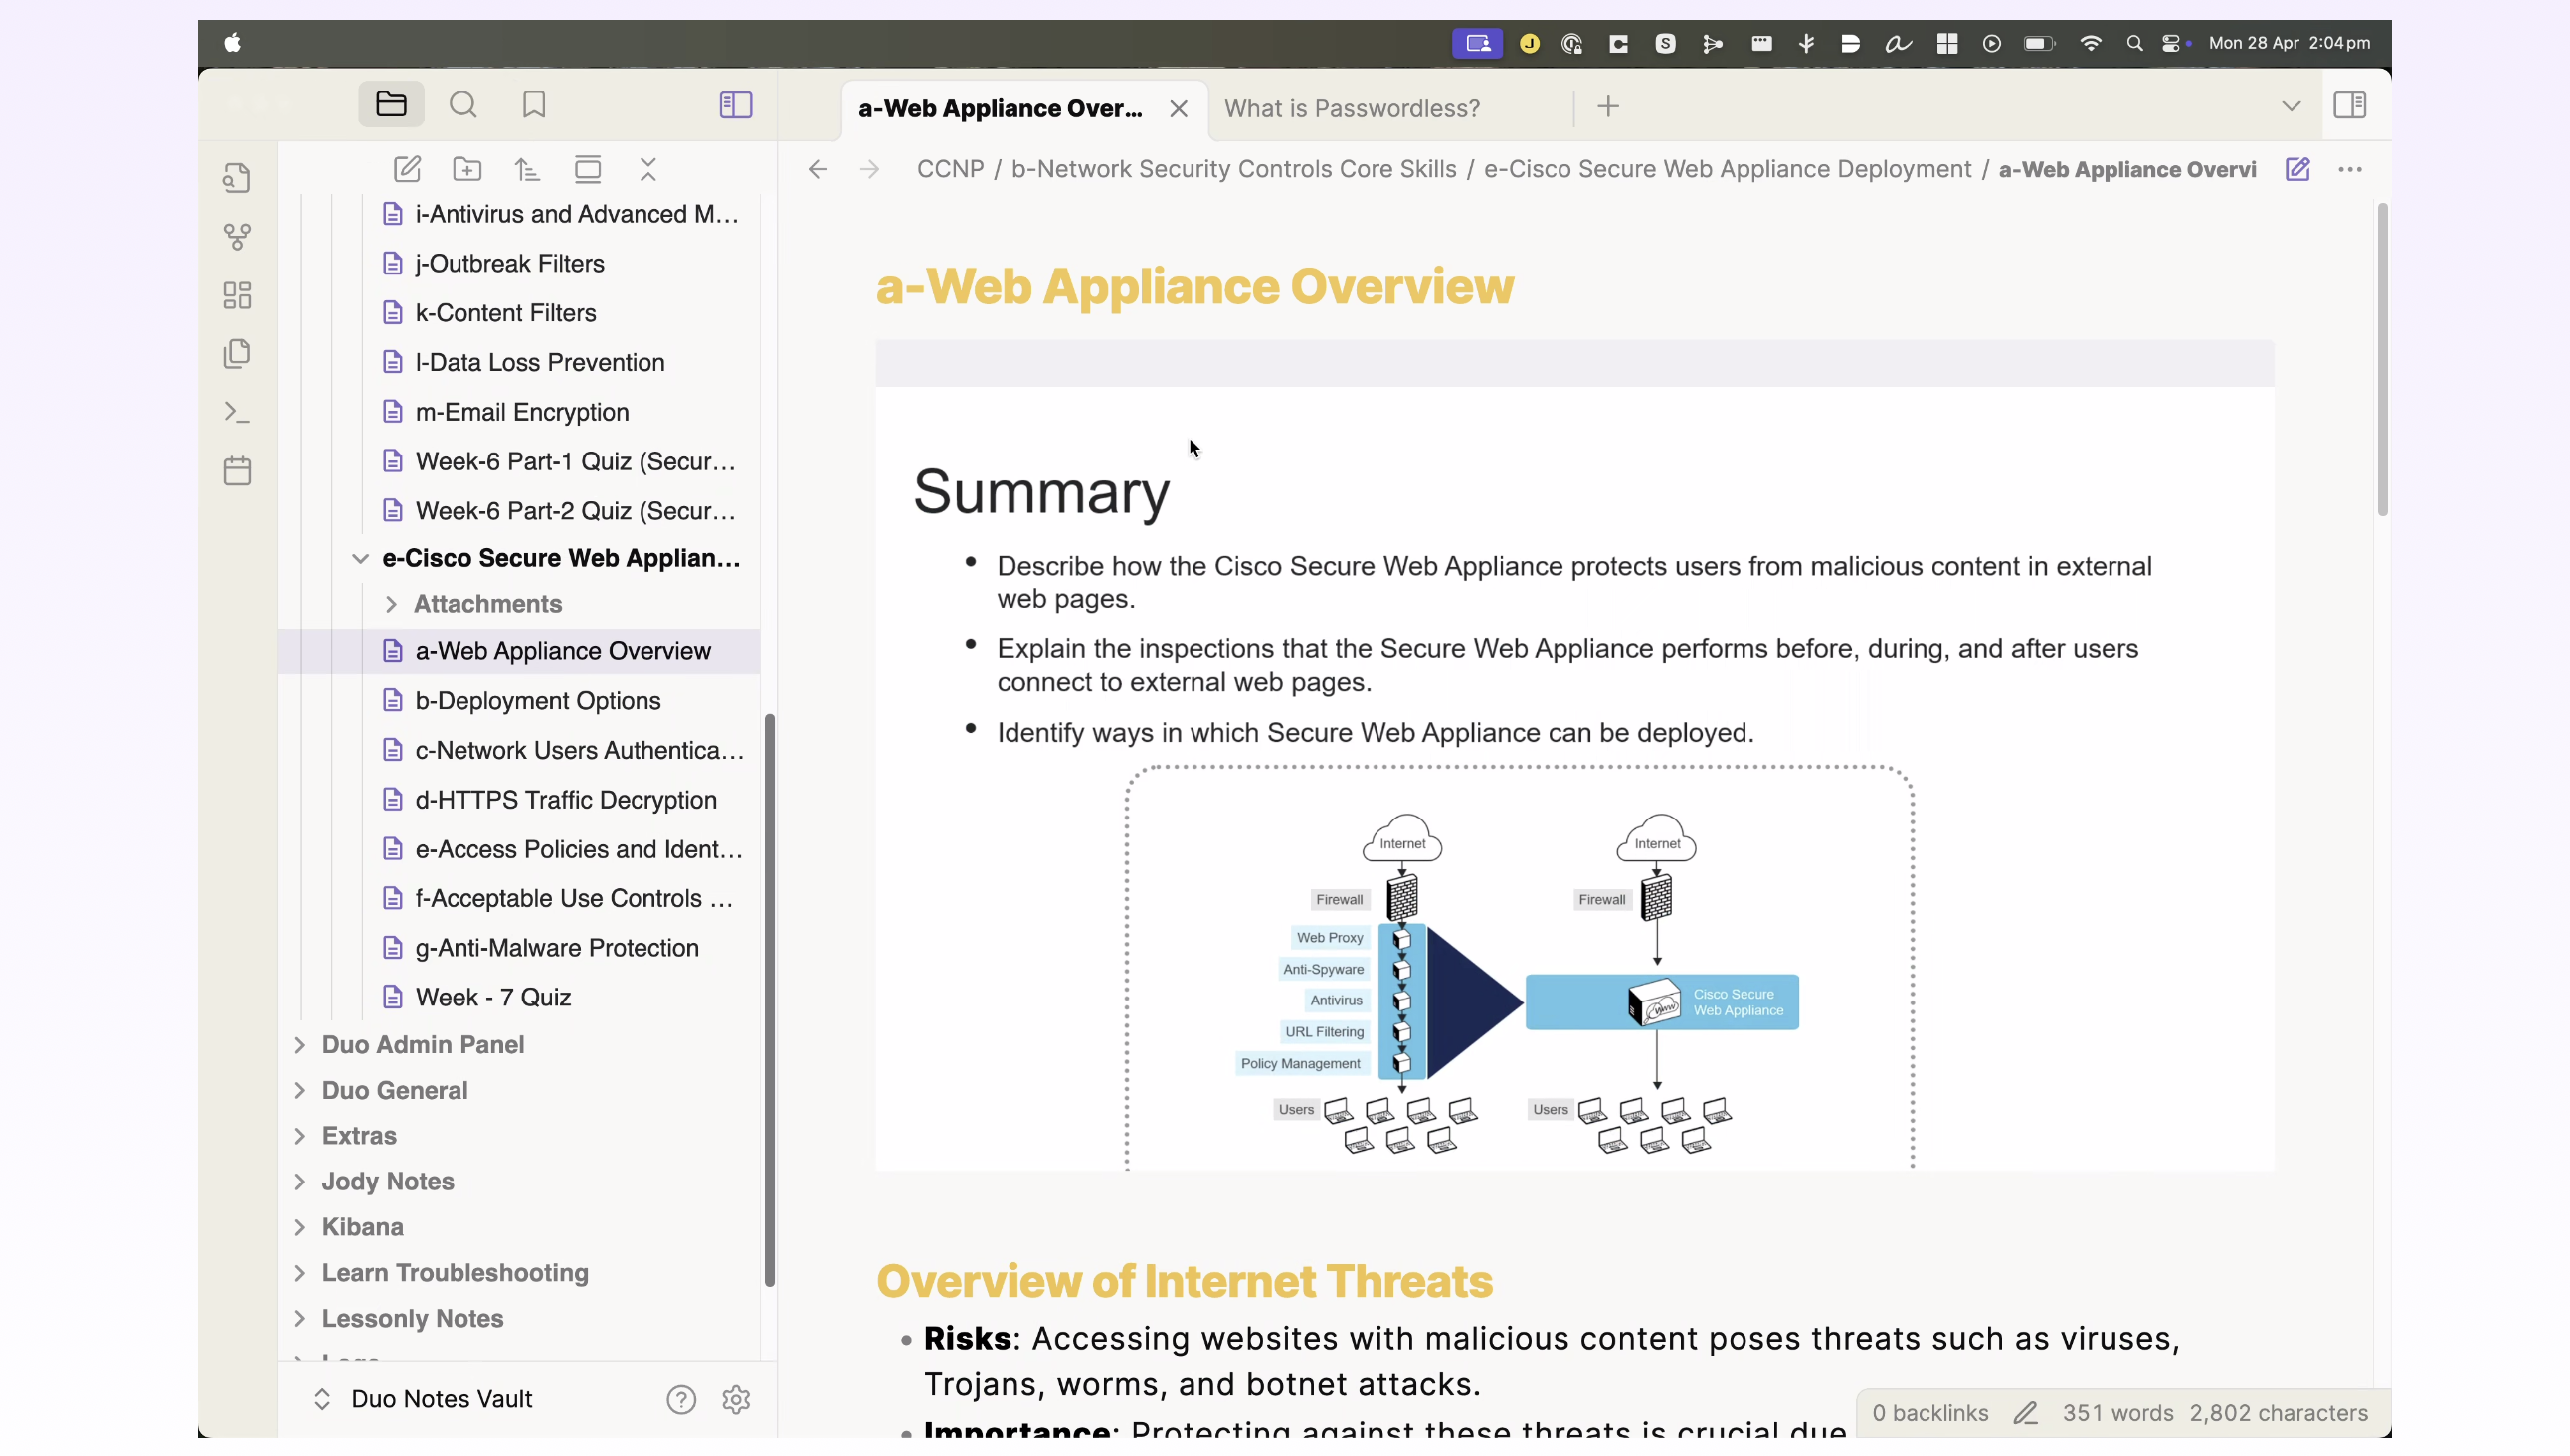The image size is (2570, 1456).
Task: Expand the Duo Admin Panel folder
Action: [x=300, y=1045]
